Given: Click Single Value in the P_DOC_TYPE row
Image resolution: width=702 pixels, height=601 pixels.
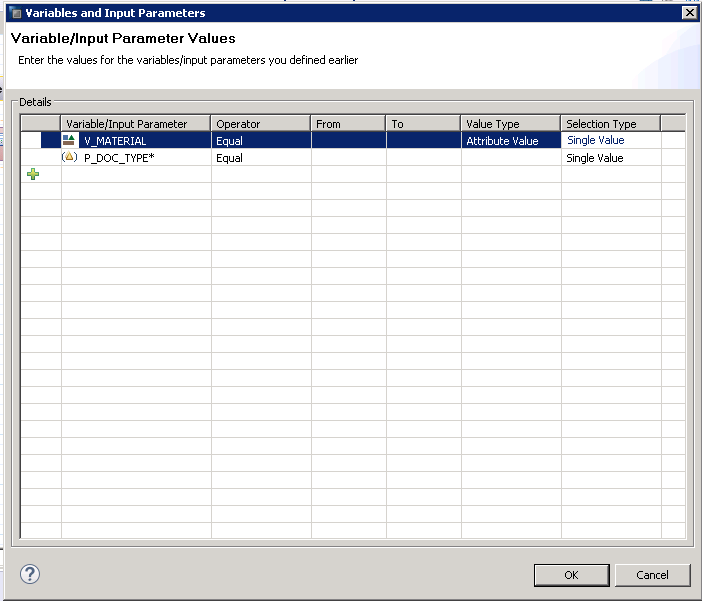Looking at the screenshot, I should click(595, 158).
